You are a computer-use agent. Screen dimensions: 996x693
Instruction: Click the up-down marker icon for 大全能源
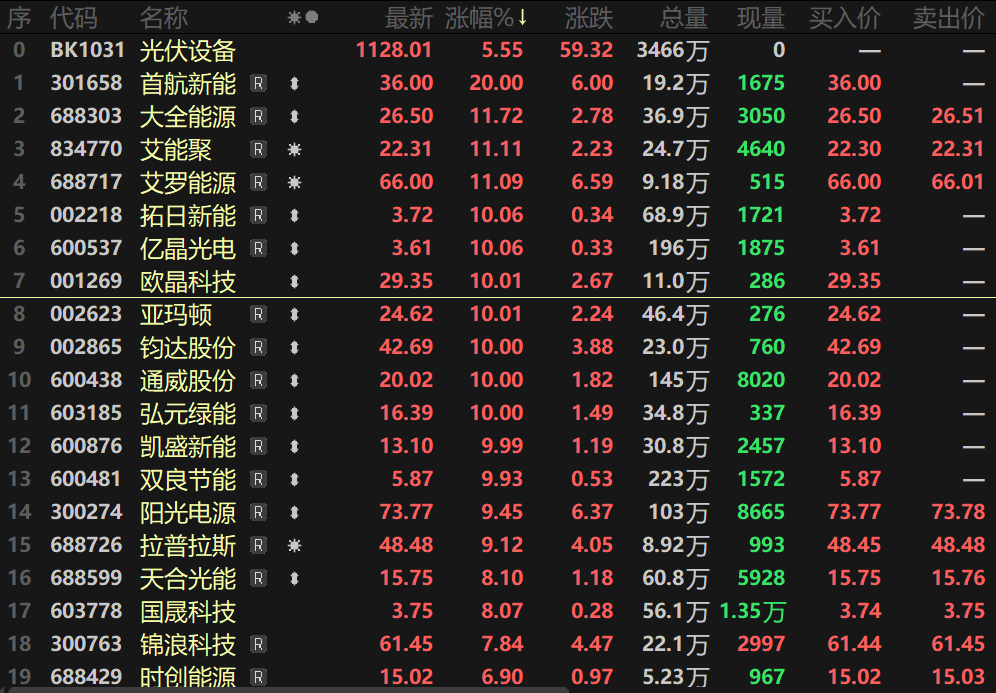(294, 116)
